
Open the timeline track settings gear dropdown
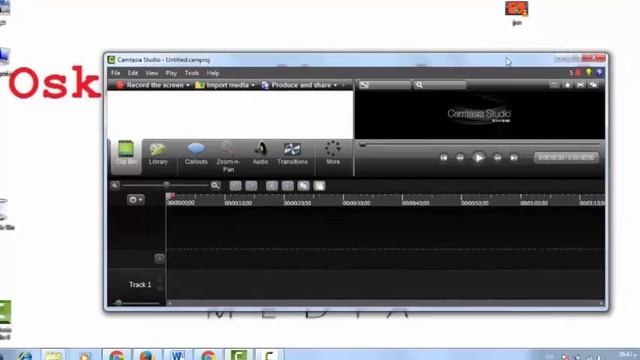(x=136, y=200)
